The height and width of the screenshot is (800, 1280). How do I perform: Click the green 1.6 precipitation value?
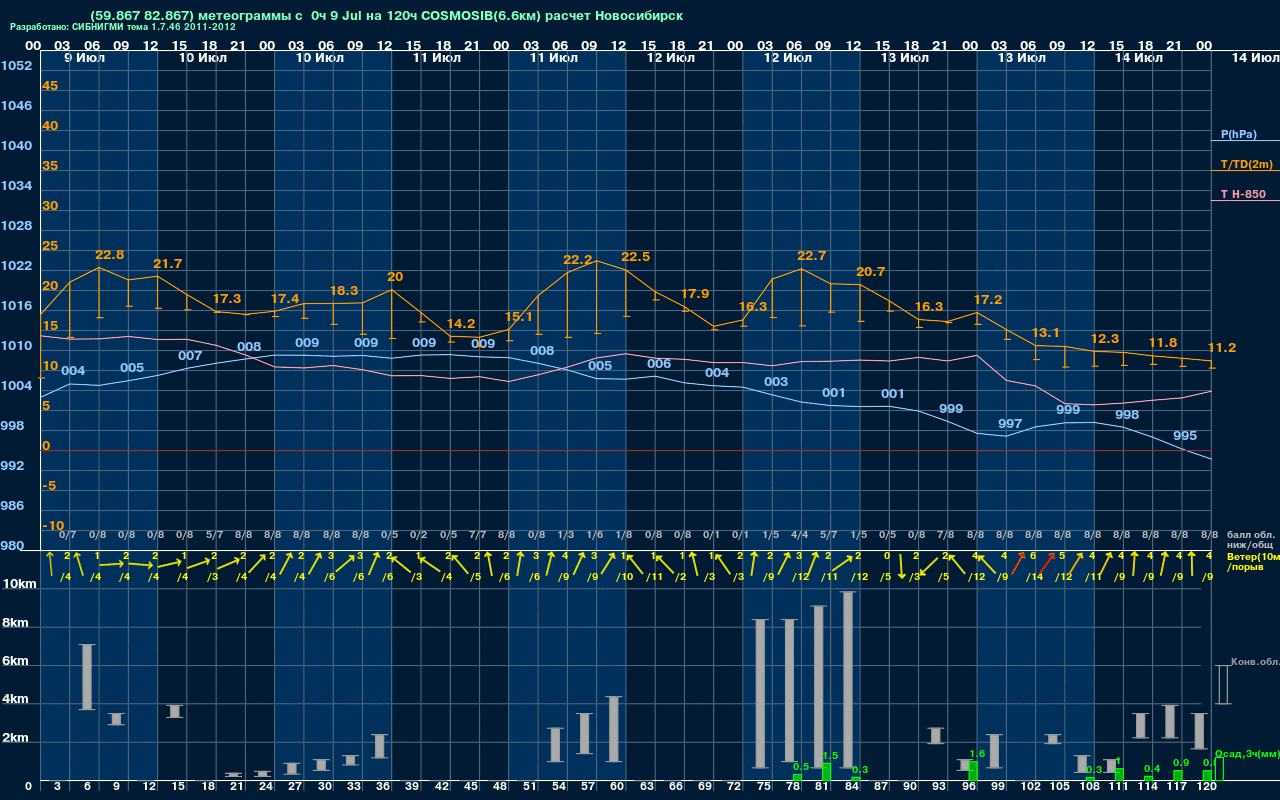pyautogui.click(x=977, y=754)
